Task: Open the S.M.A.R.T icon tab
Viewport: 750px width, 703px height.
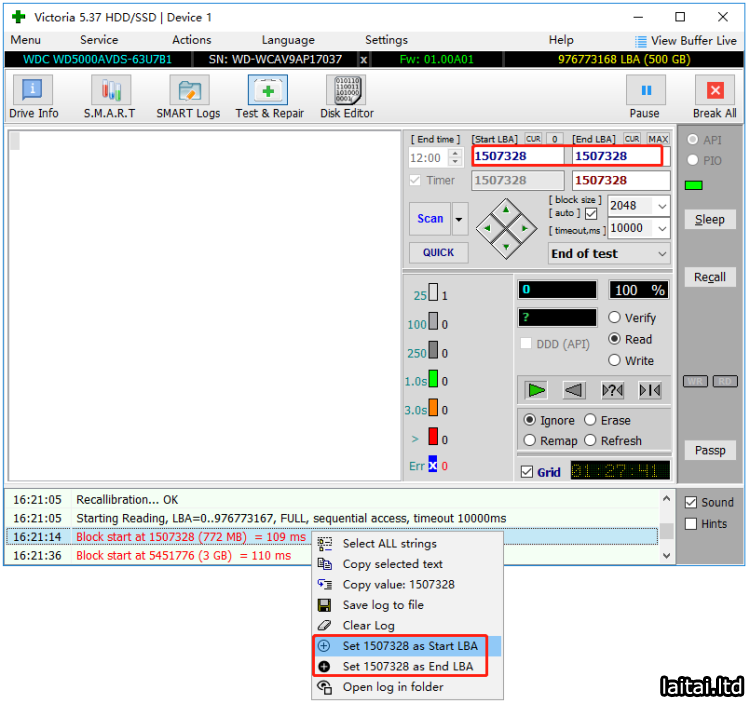Action: [110, 97]
